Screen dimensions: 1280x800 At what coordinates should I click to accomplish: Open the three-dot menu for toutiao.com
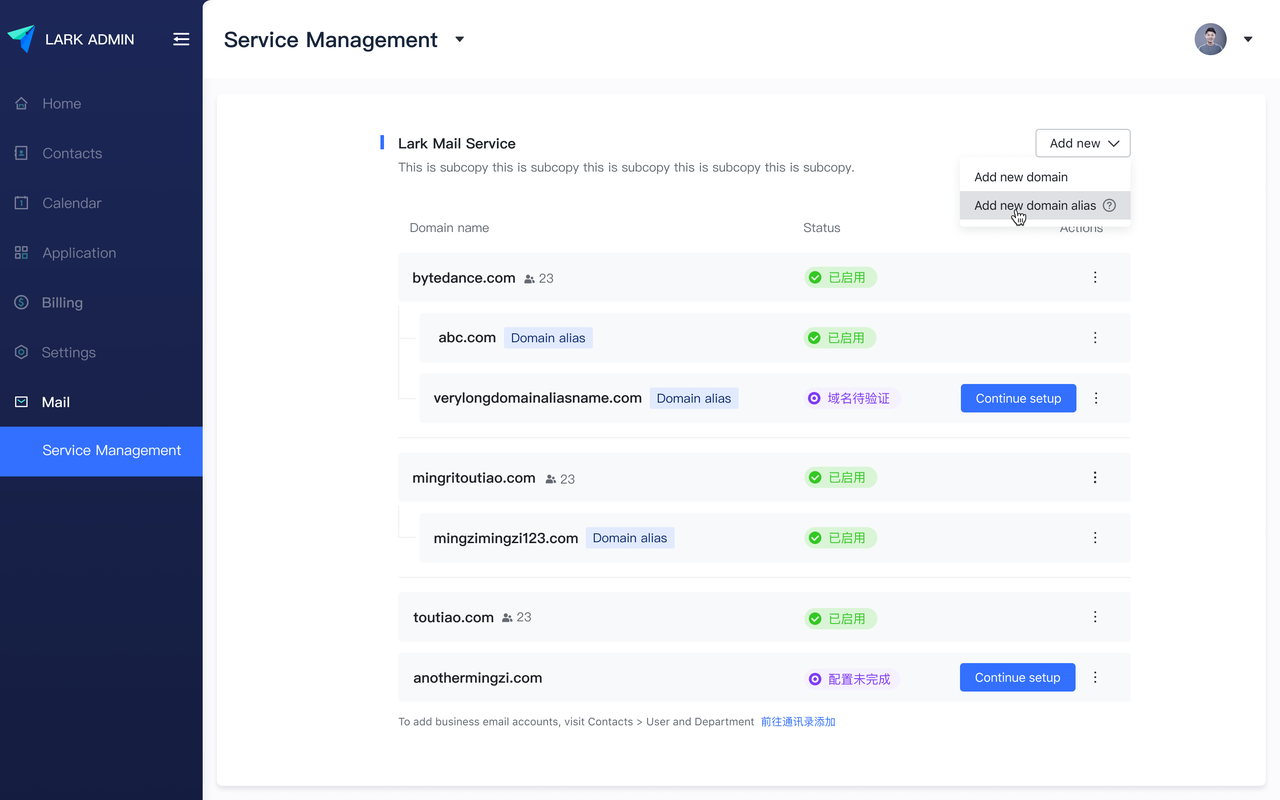pyautogui.click(x=1095, y=617)
